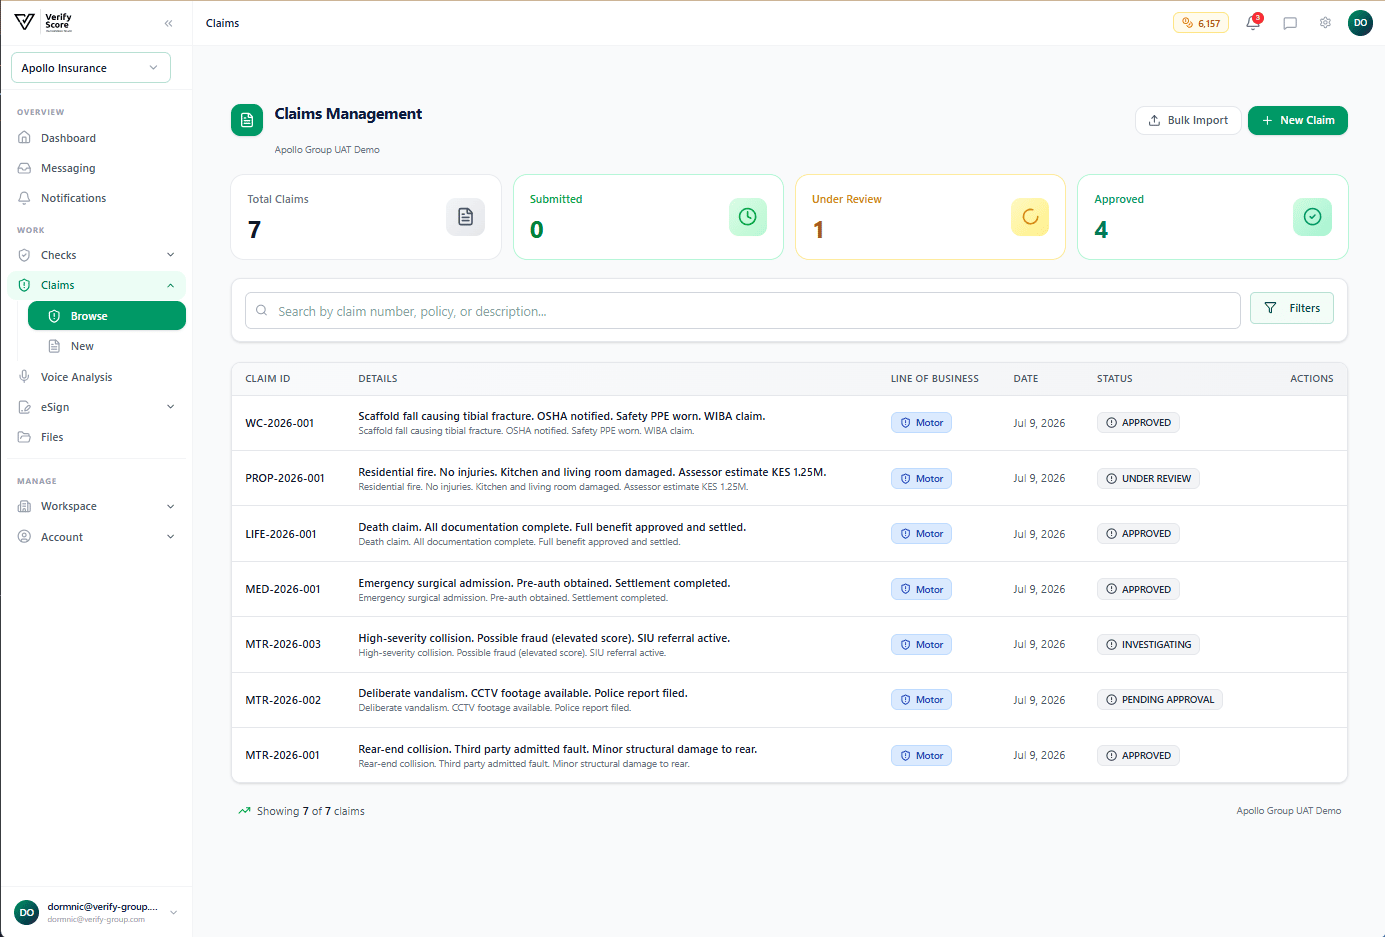Image resolution: width=1385 pixels, height=937 pixels.
Task: Open claim PROP-2026-001
Action: (285, 478)
